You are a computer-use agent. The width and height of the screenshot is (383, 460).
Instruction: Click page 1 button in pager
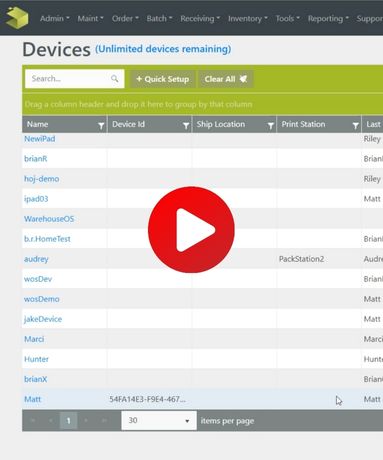(68, 421)
